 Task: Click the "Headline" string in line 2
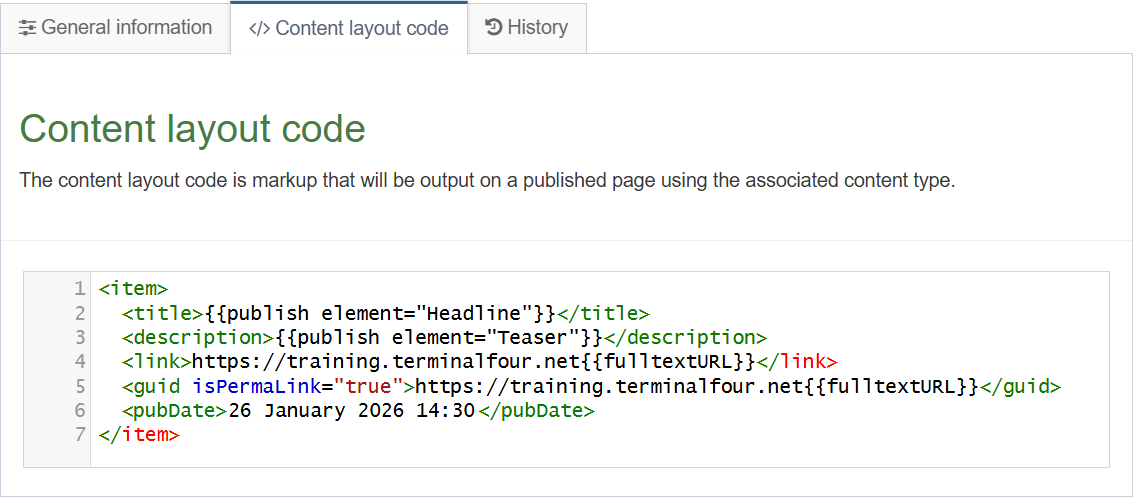pos(475,314)
